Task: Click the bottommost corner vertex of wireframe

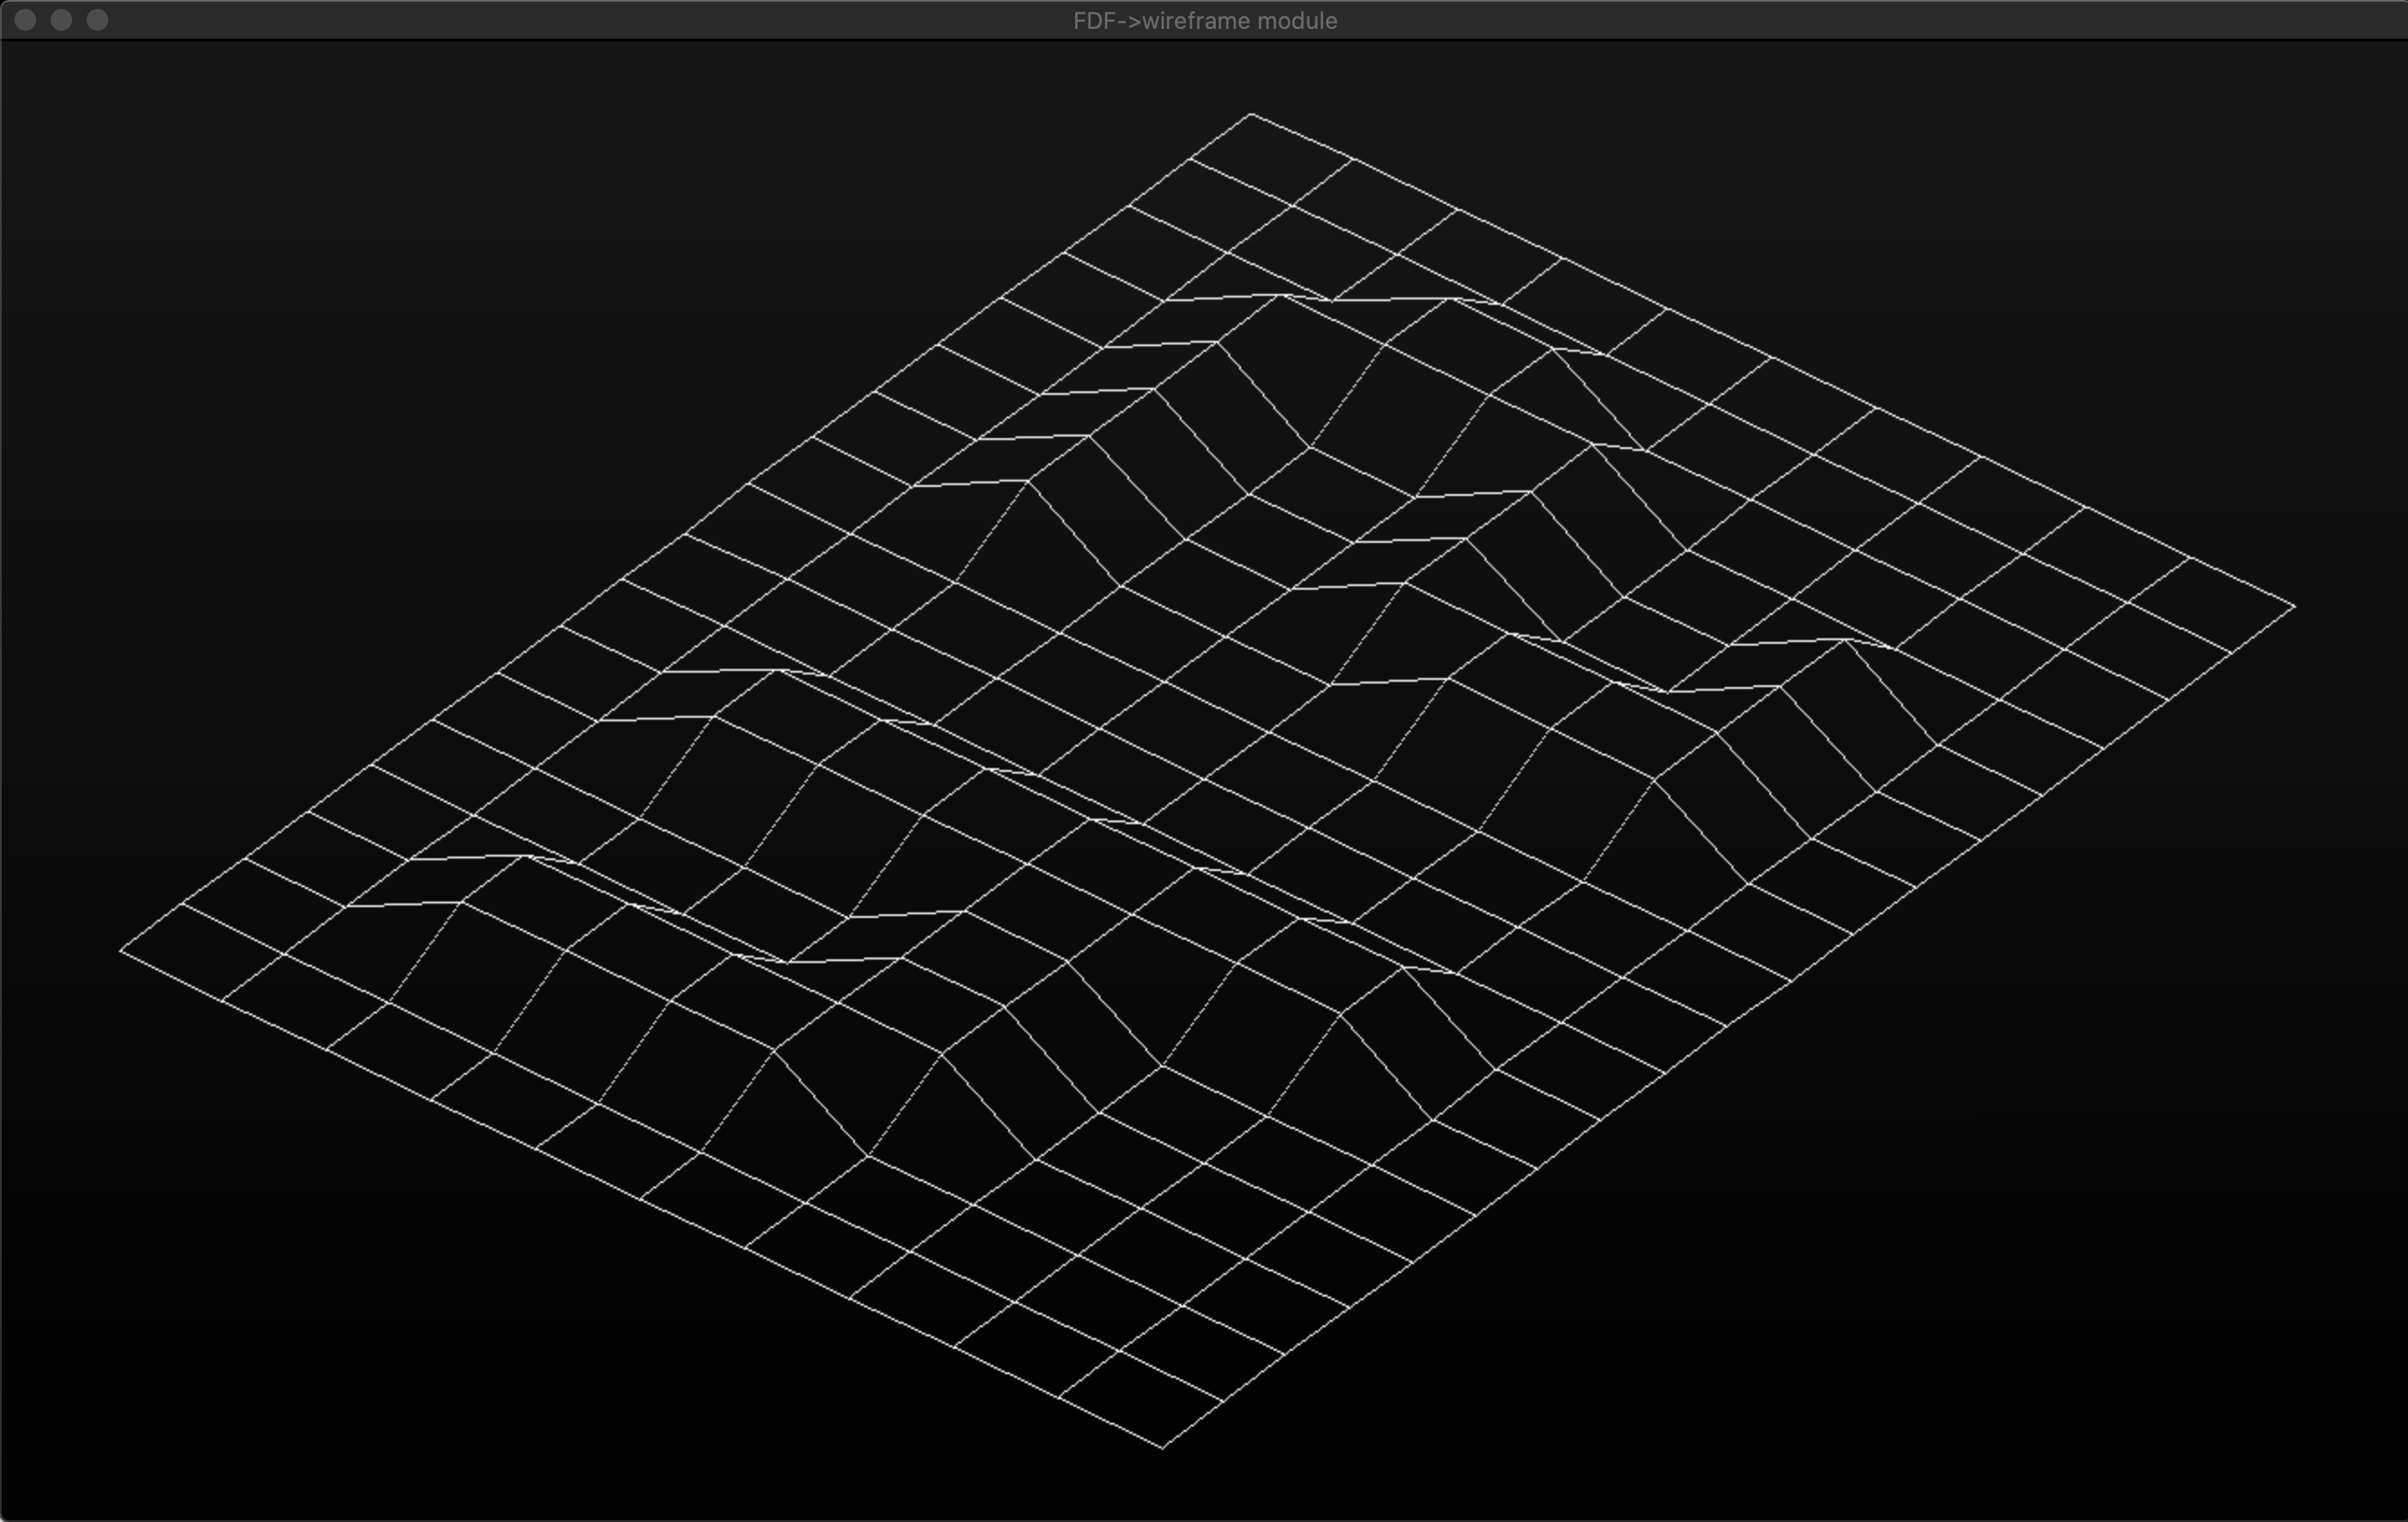Action: click(x=1163, y=1447)
